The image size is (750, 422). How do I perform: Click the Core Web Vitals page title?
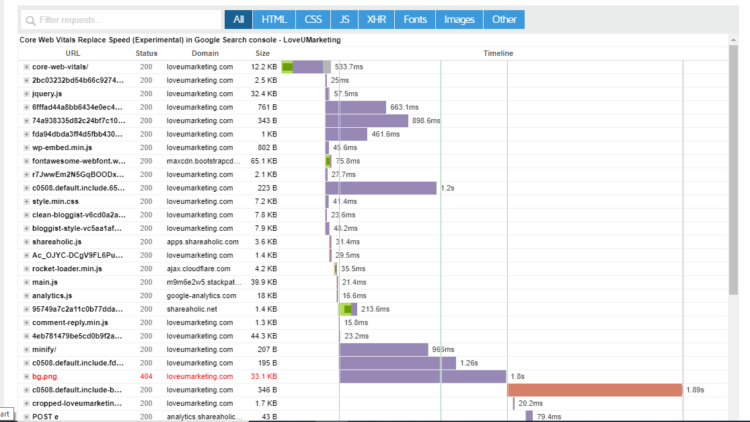point(180,40)
